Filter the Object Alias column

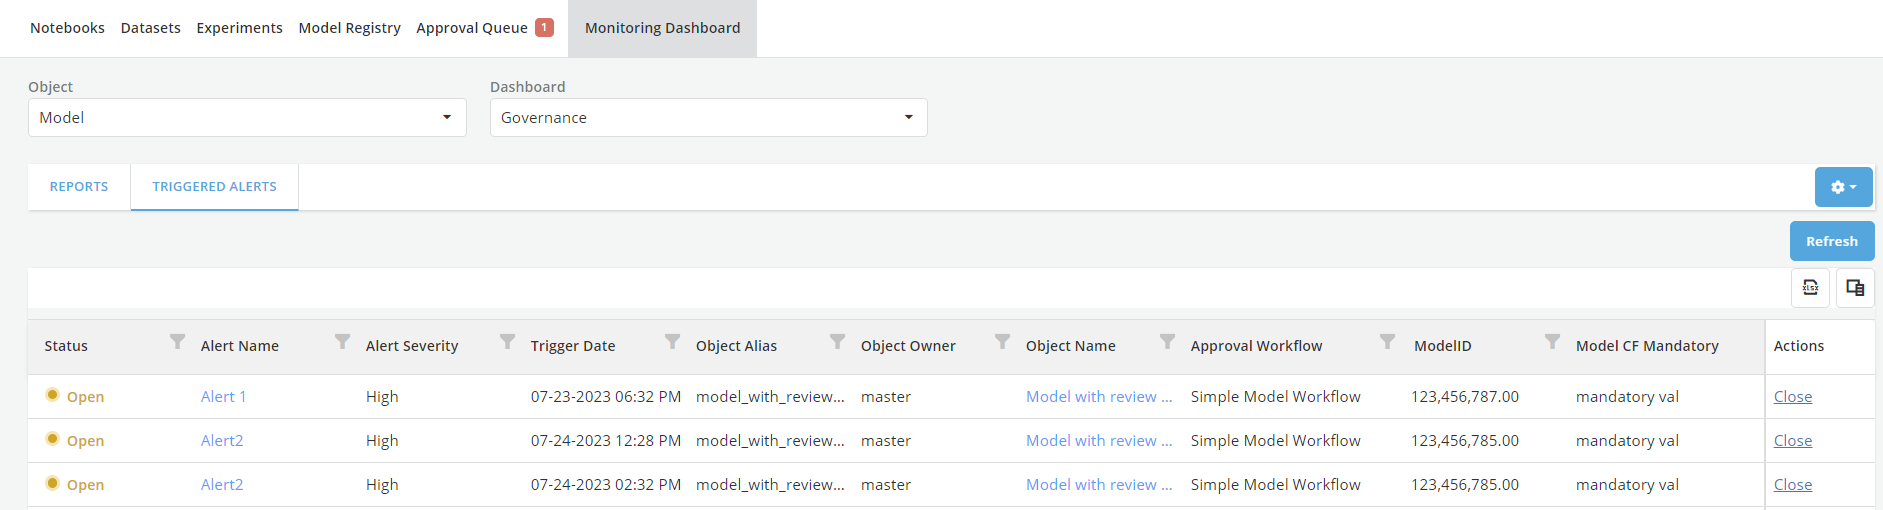click(x=837, y=342)
